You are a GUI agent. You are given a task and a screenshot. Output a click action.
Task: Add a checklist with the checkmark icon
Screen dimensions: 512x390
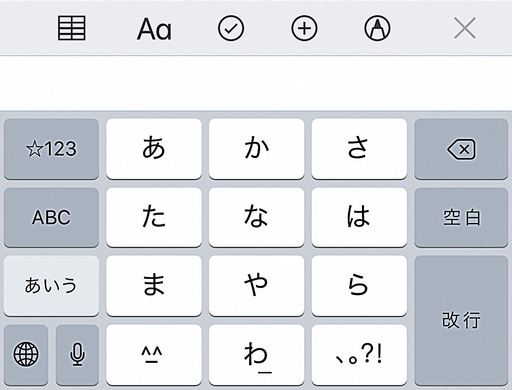[x=231, y=28]
